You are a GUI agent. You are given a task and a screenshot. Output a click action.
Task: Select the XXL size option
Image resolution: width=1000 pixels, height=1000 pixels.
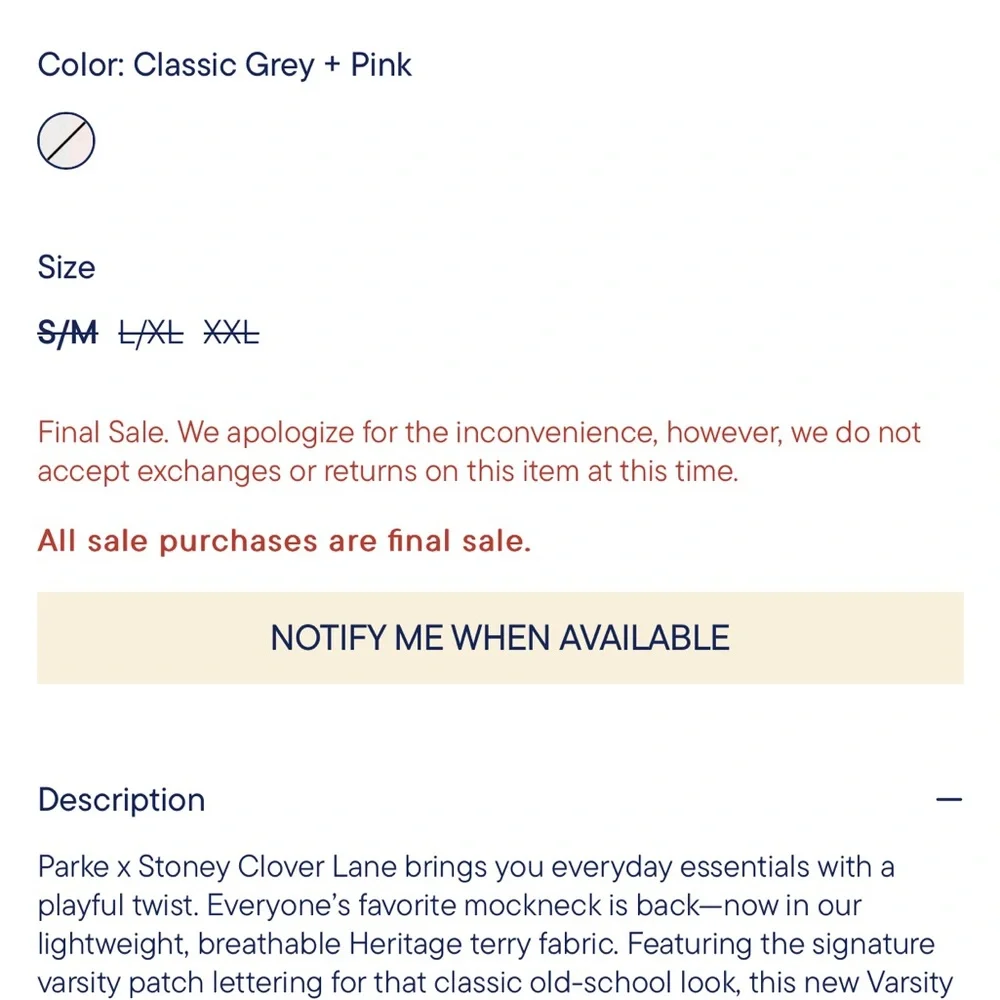click(x=231, y=333)
